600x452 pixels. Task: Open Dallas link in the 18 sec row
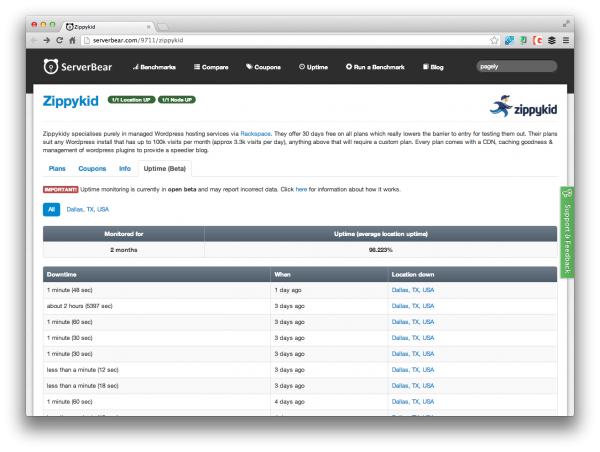413,386
